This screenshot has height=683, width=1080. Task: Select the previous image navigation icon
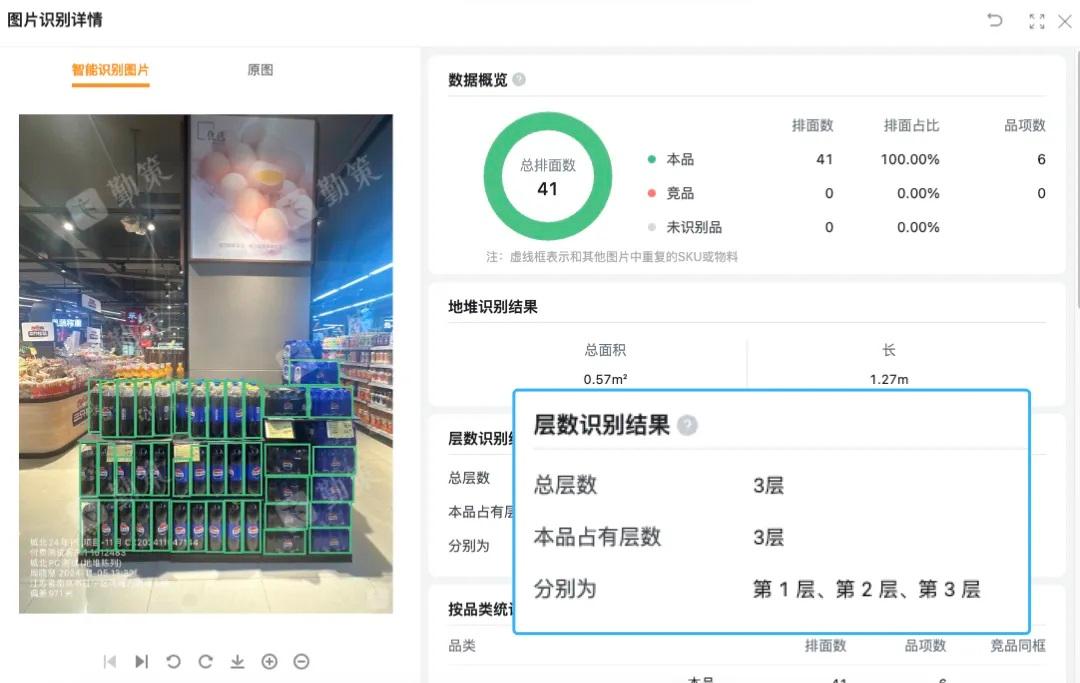click(110, 661)
